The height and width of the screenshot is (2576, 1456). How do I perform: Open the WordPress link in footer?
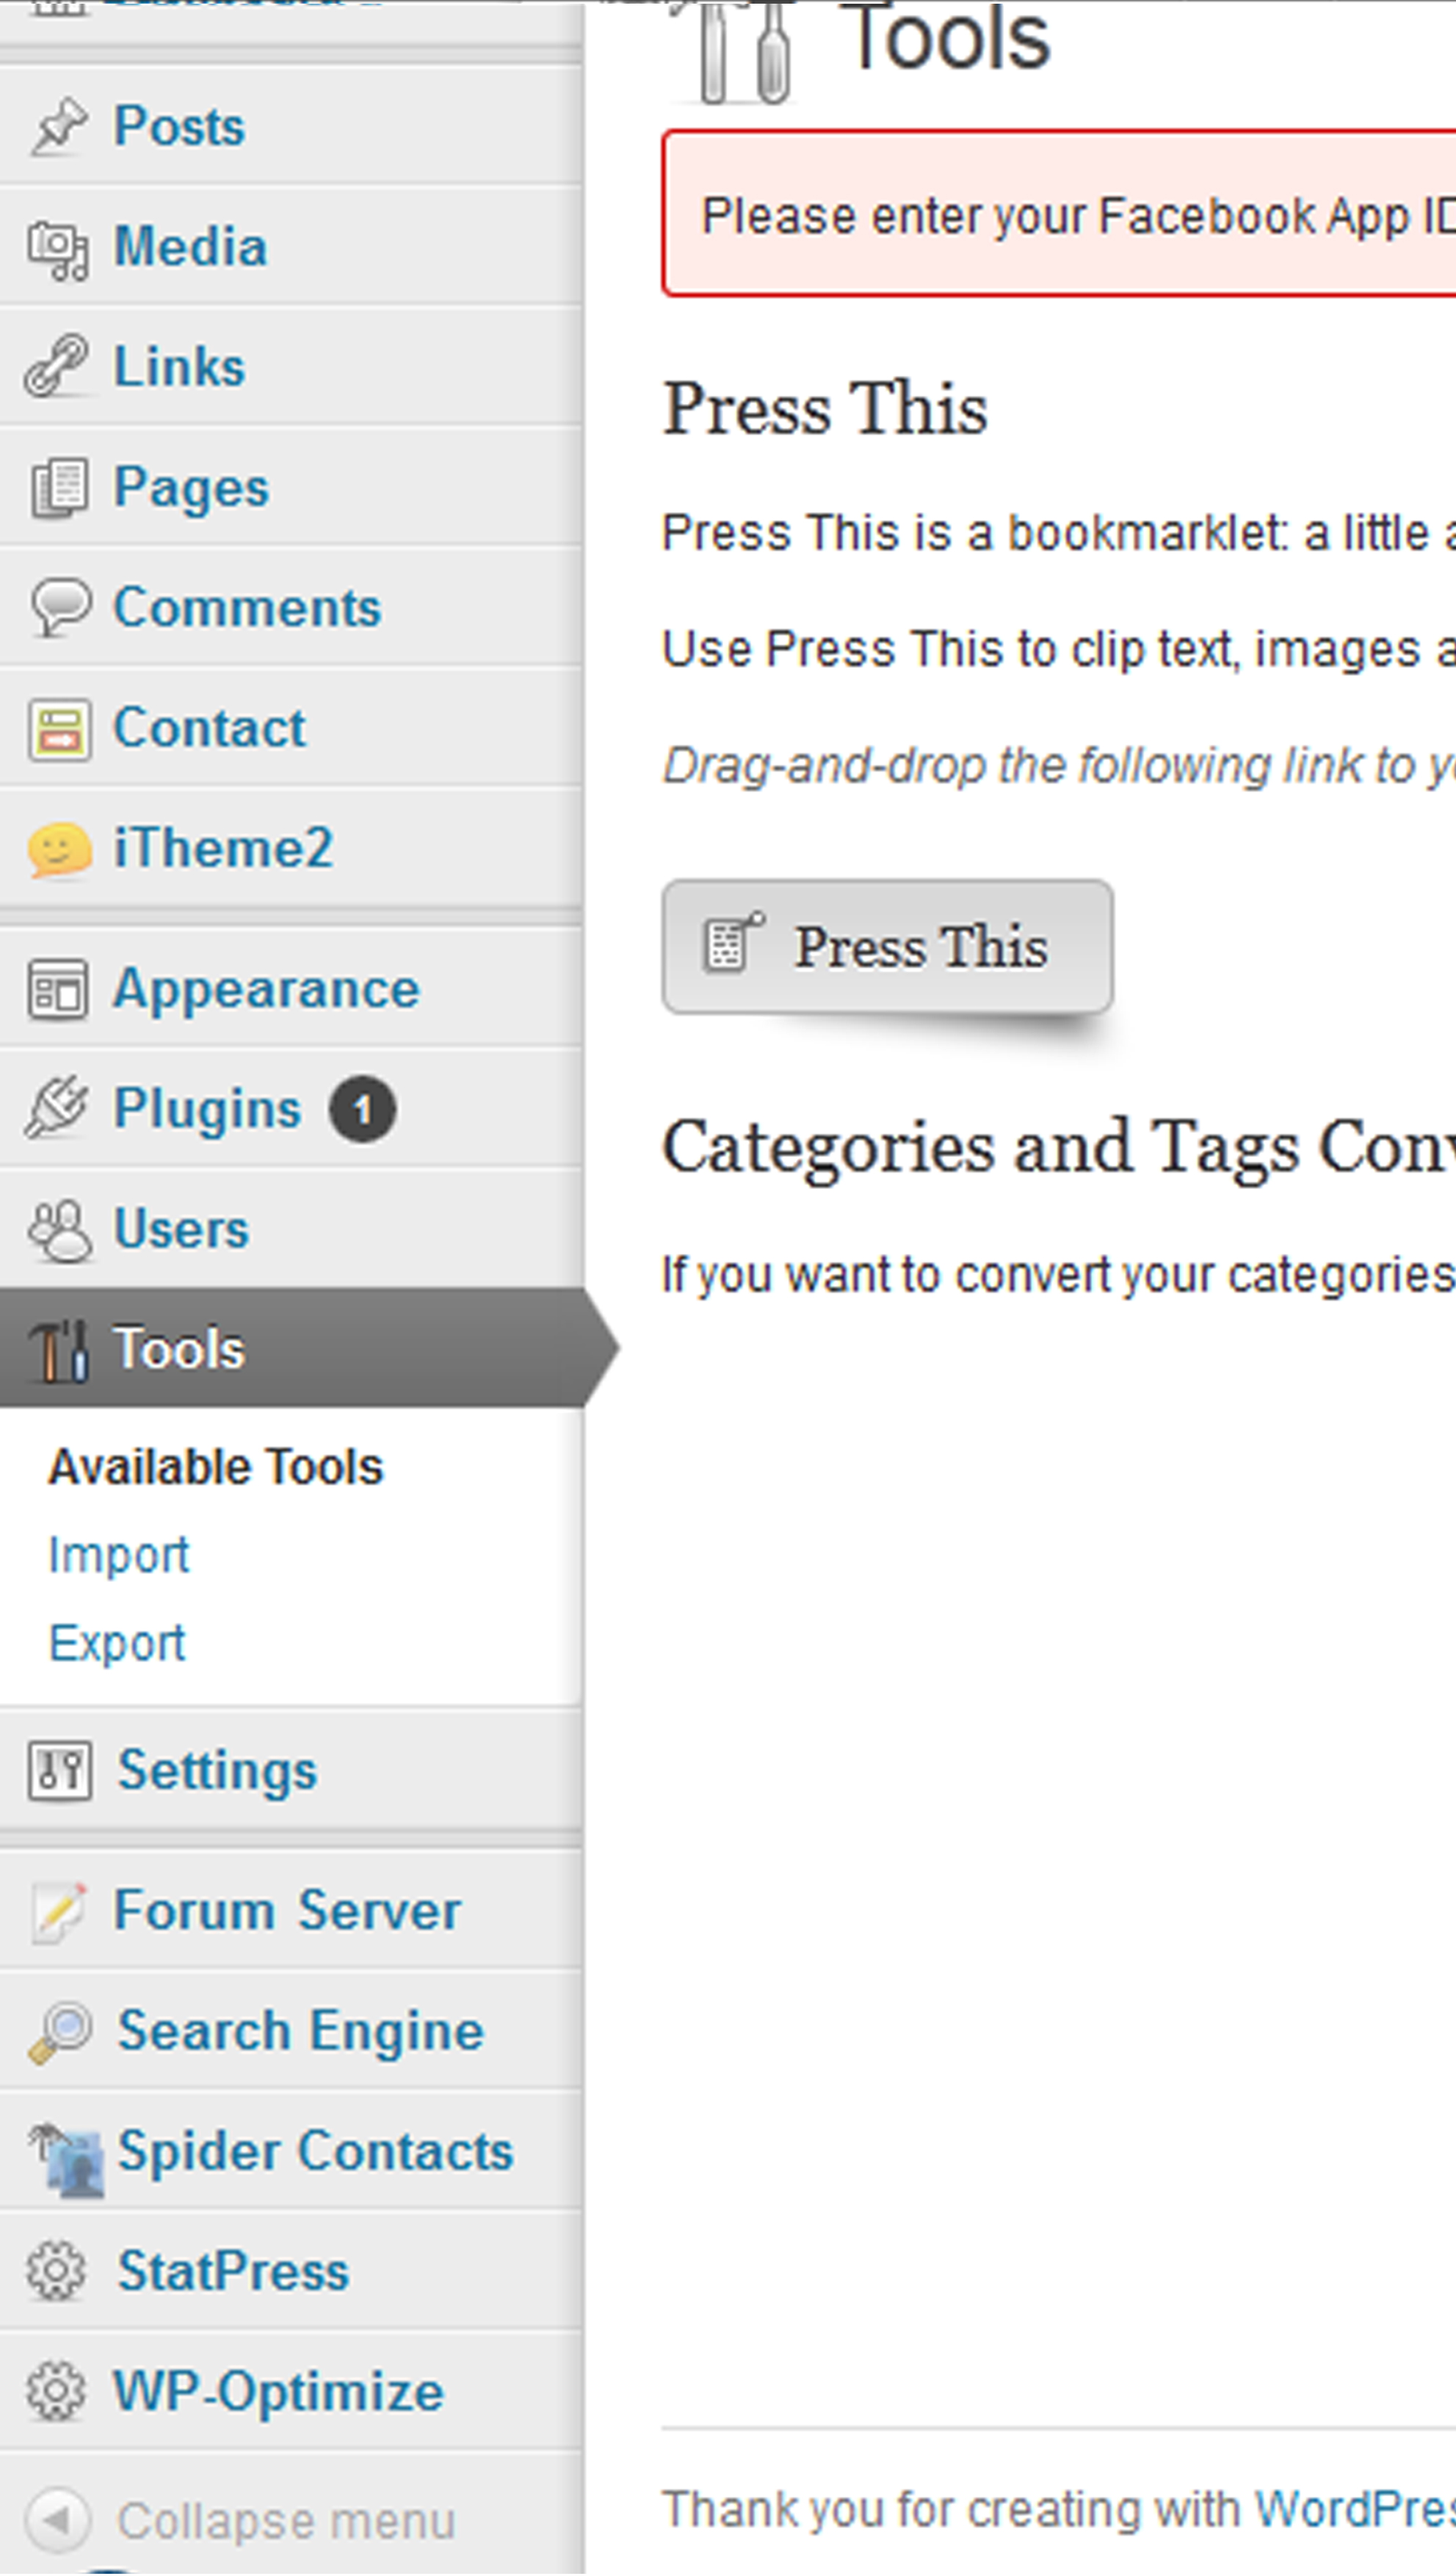pos(1353,2509)
